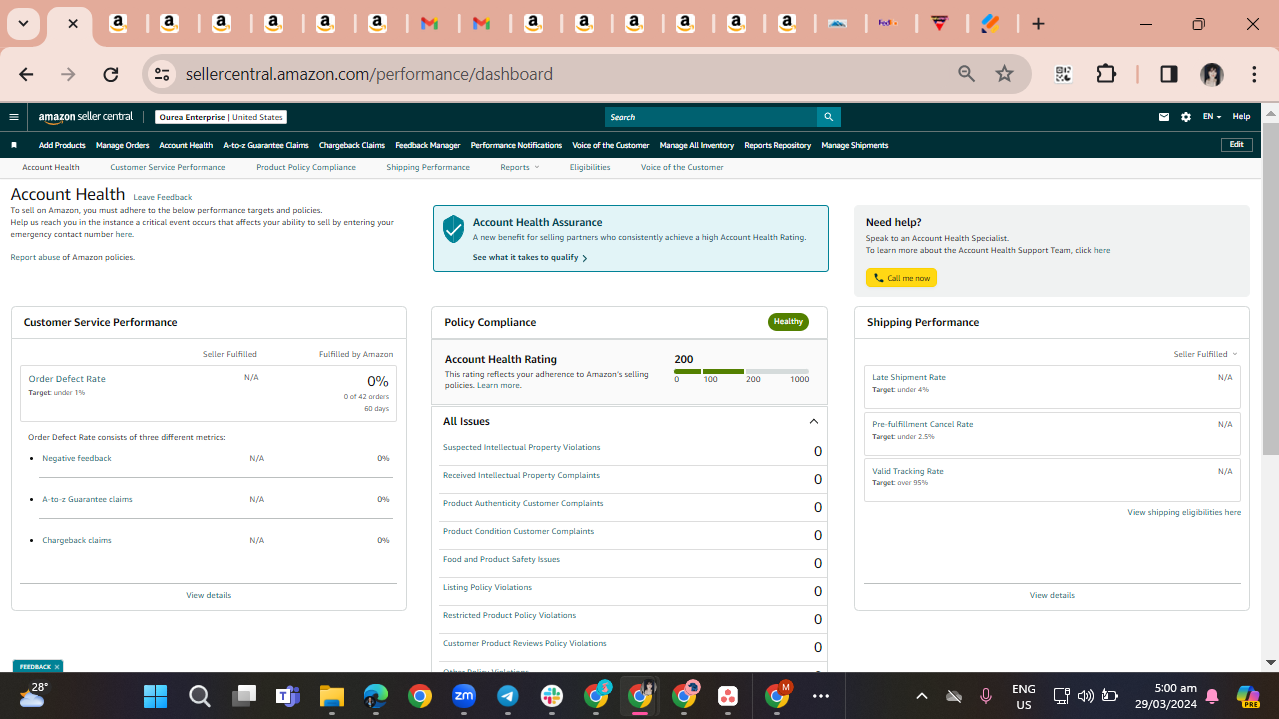Switch to Shipping Performance tab

tap(428, 167)
